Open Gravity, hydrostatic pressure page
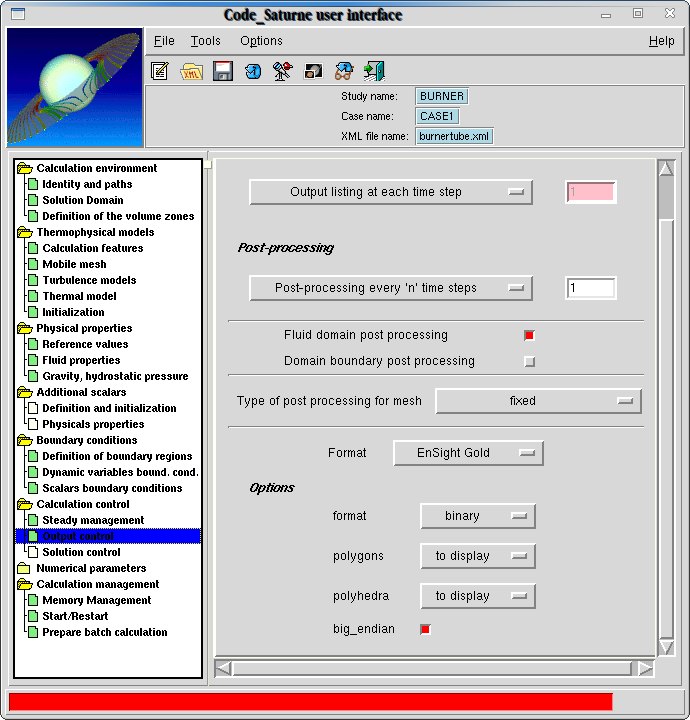 (115, 376)
